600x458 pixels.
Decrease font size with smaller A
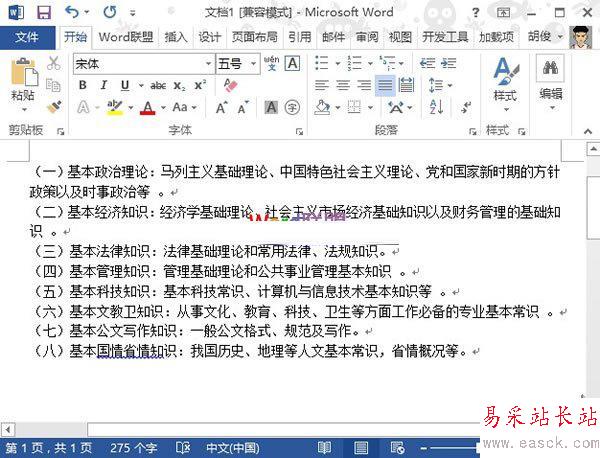pos(243,108)
